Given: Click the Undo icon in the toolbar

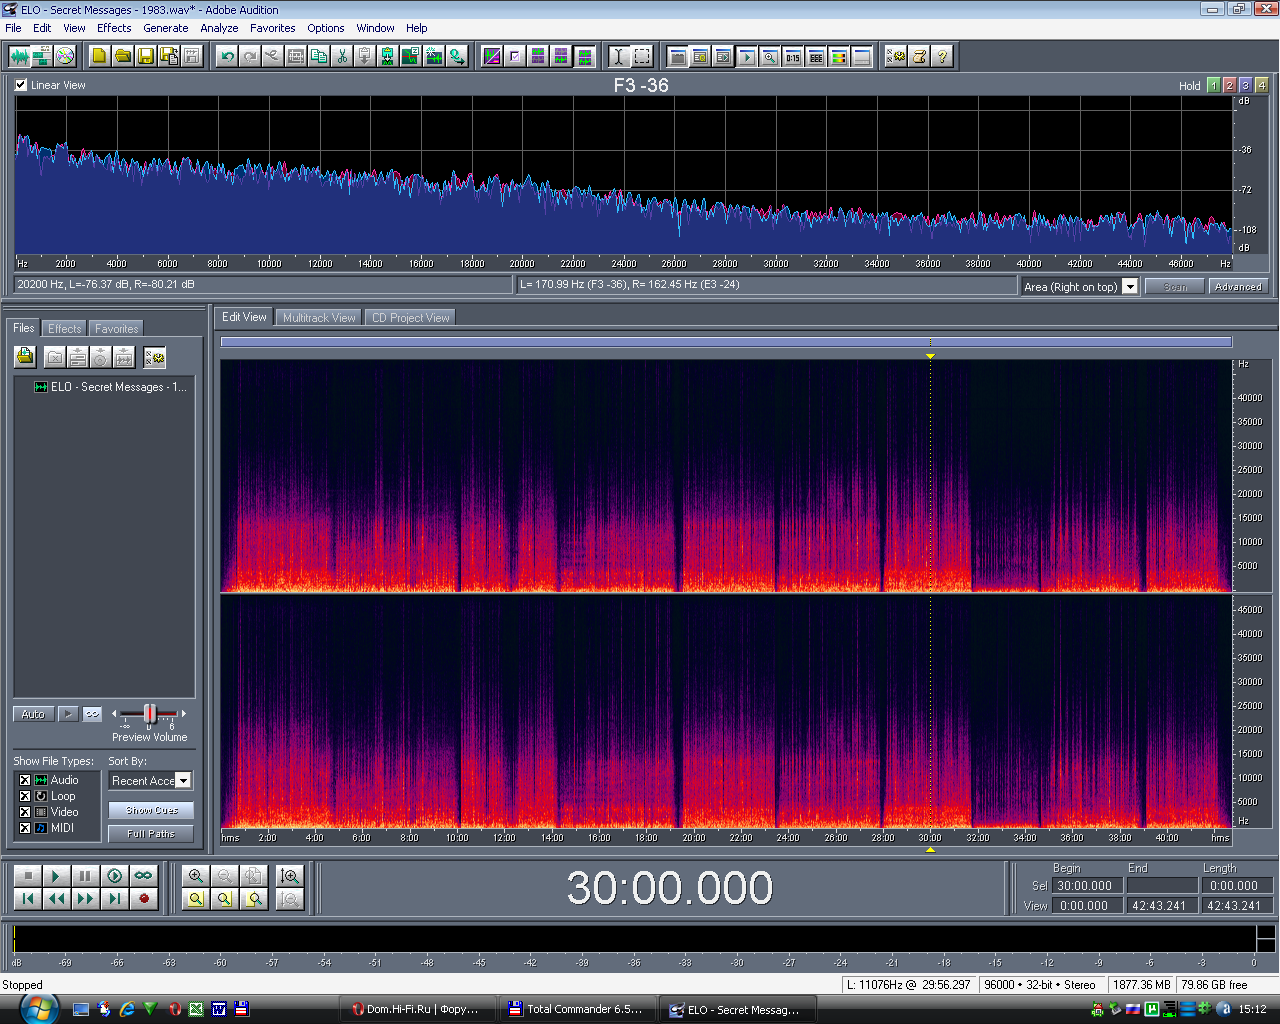Looking at the screenshot, I should (x=227, y=56).
